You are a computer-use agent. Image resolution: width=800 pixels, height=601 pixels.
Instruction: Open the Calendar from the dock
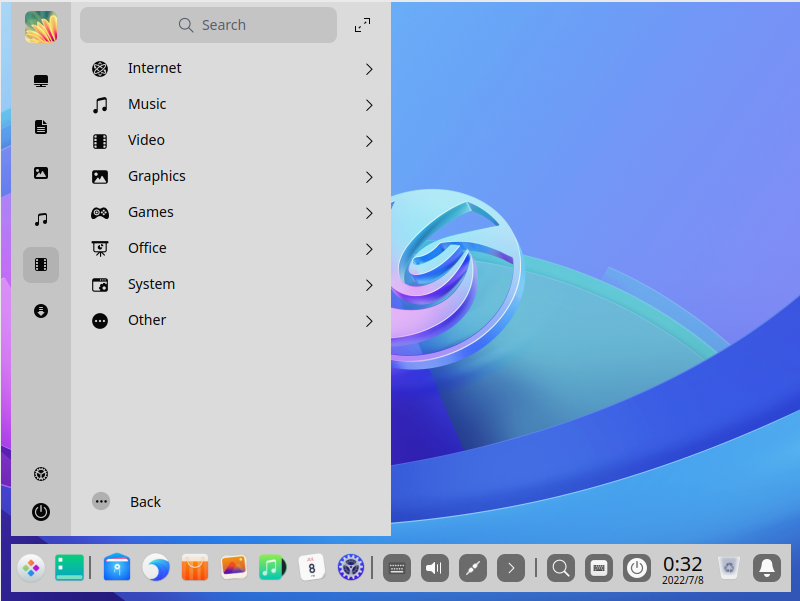click(x=311, y=567)
